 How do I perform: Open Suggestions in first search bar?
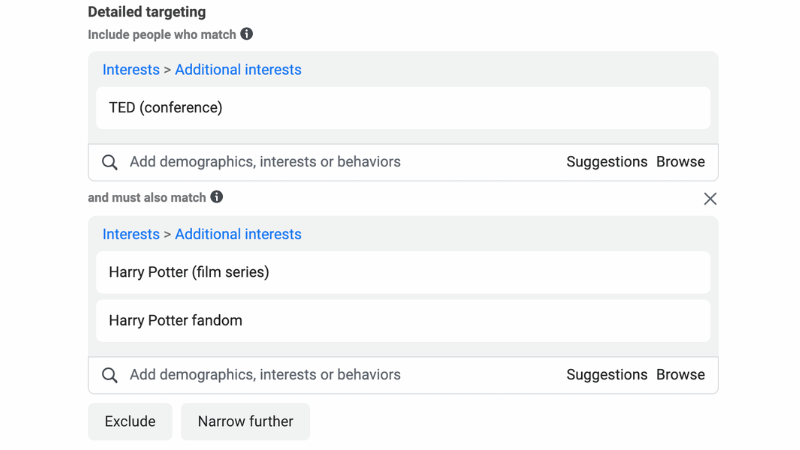click(607, 162)
